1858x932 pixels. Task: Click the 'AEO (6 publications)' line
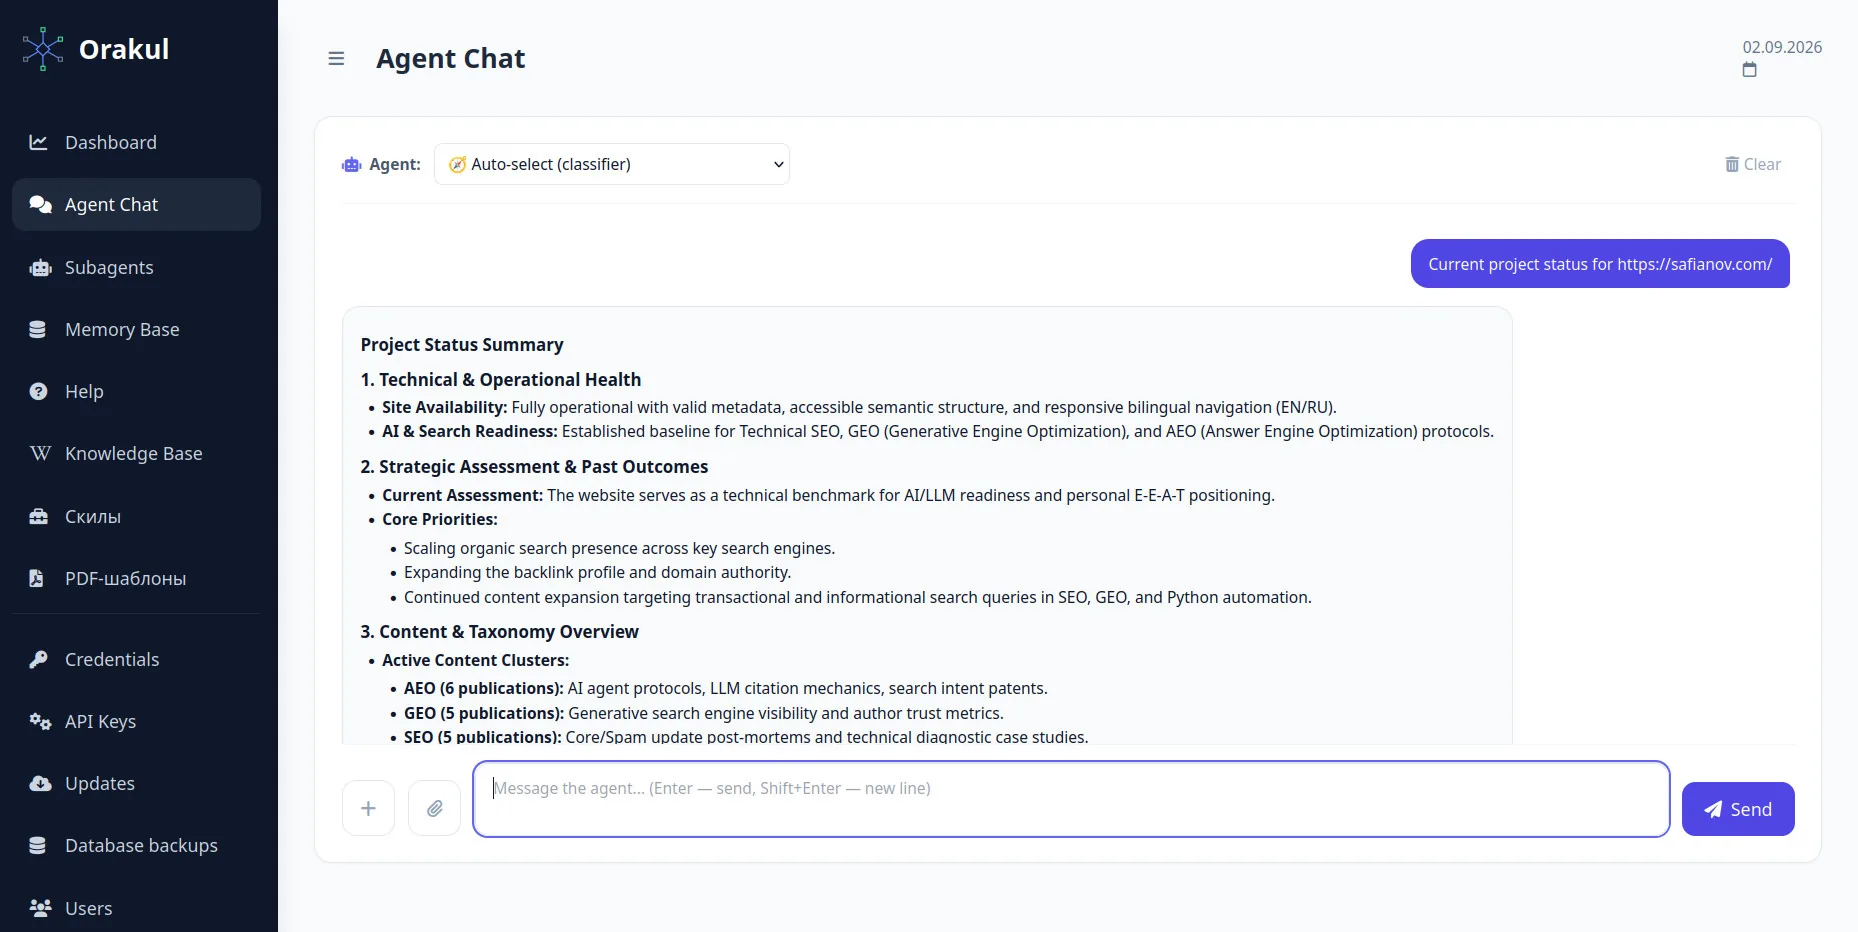click(x=726, y=689)
